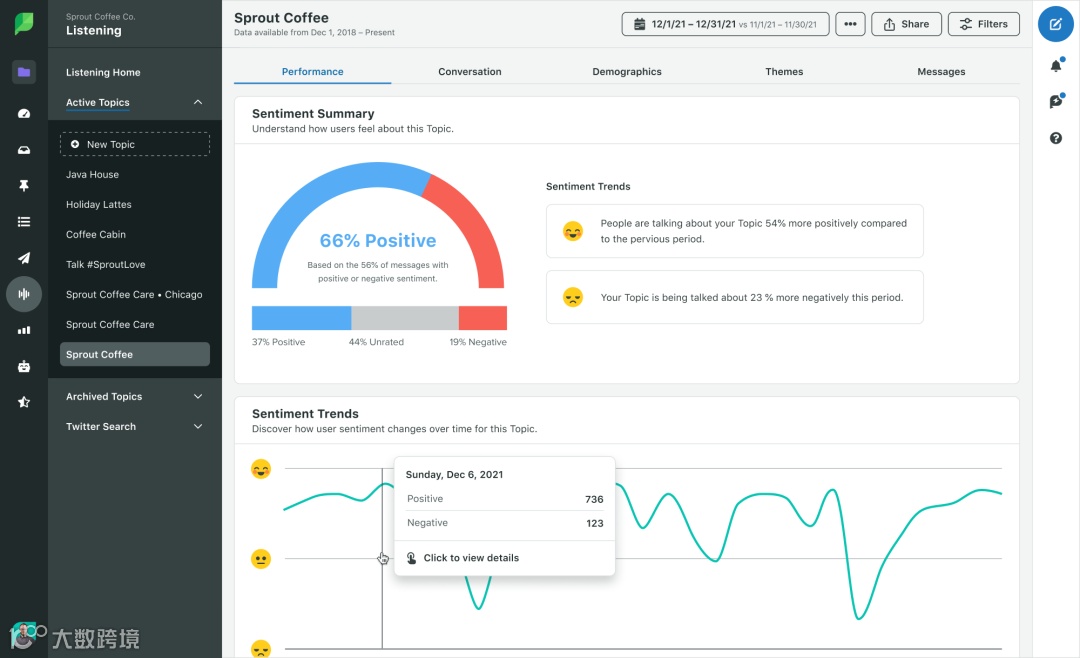
Task: Select the Java House topic
Action: click(x=92, y=174)
